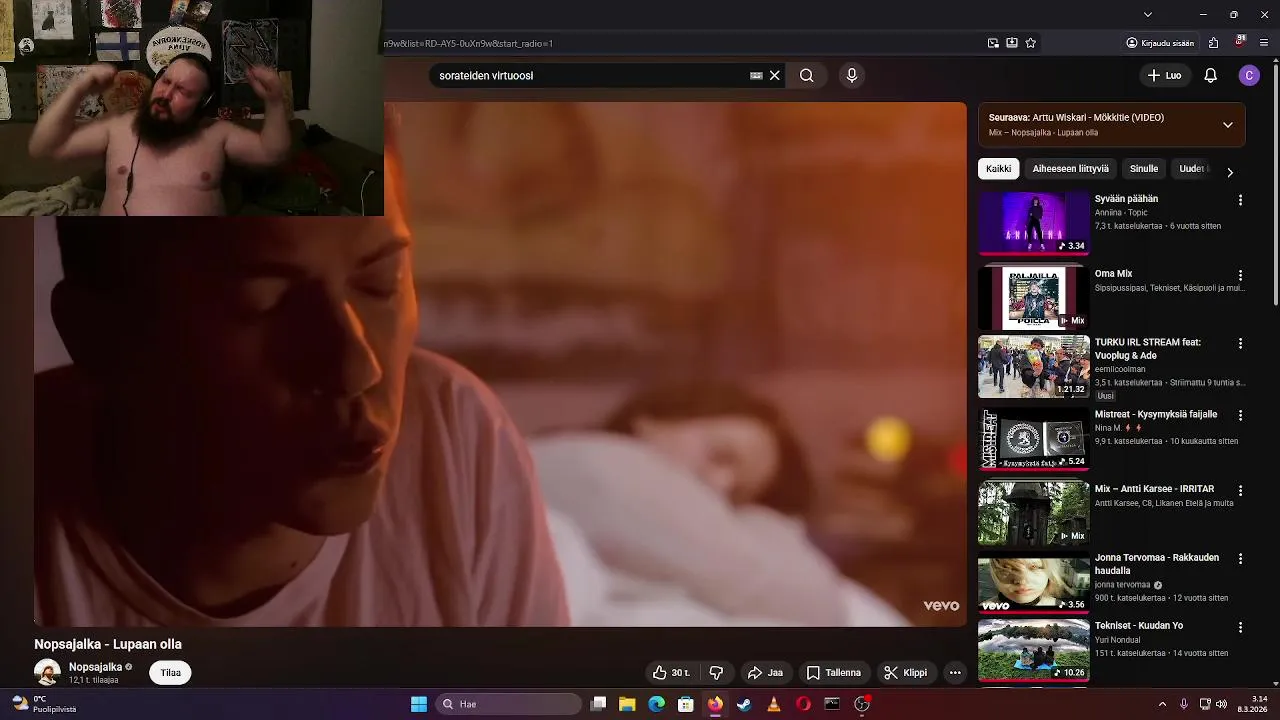Open options for Mistreat video

(1240, 415)
